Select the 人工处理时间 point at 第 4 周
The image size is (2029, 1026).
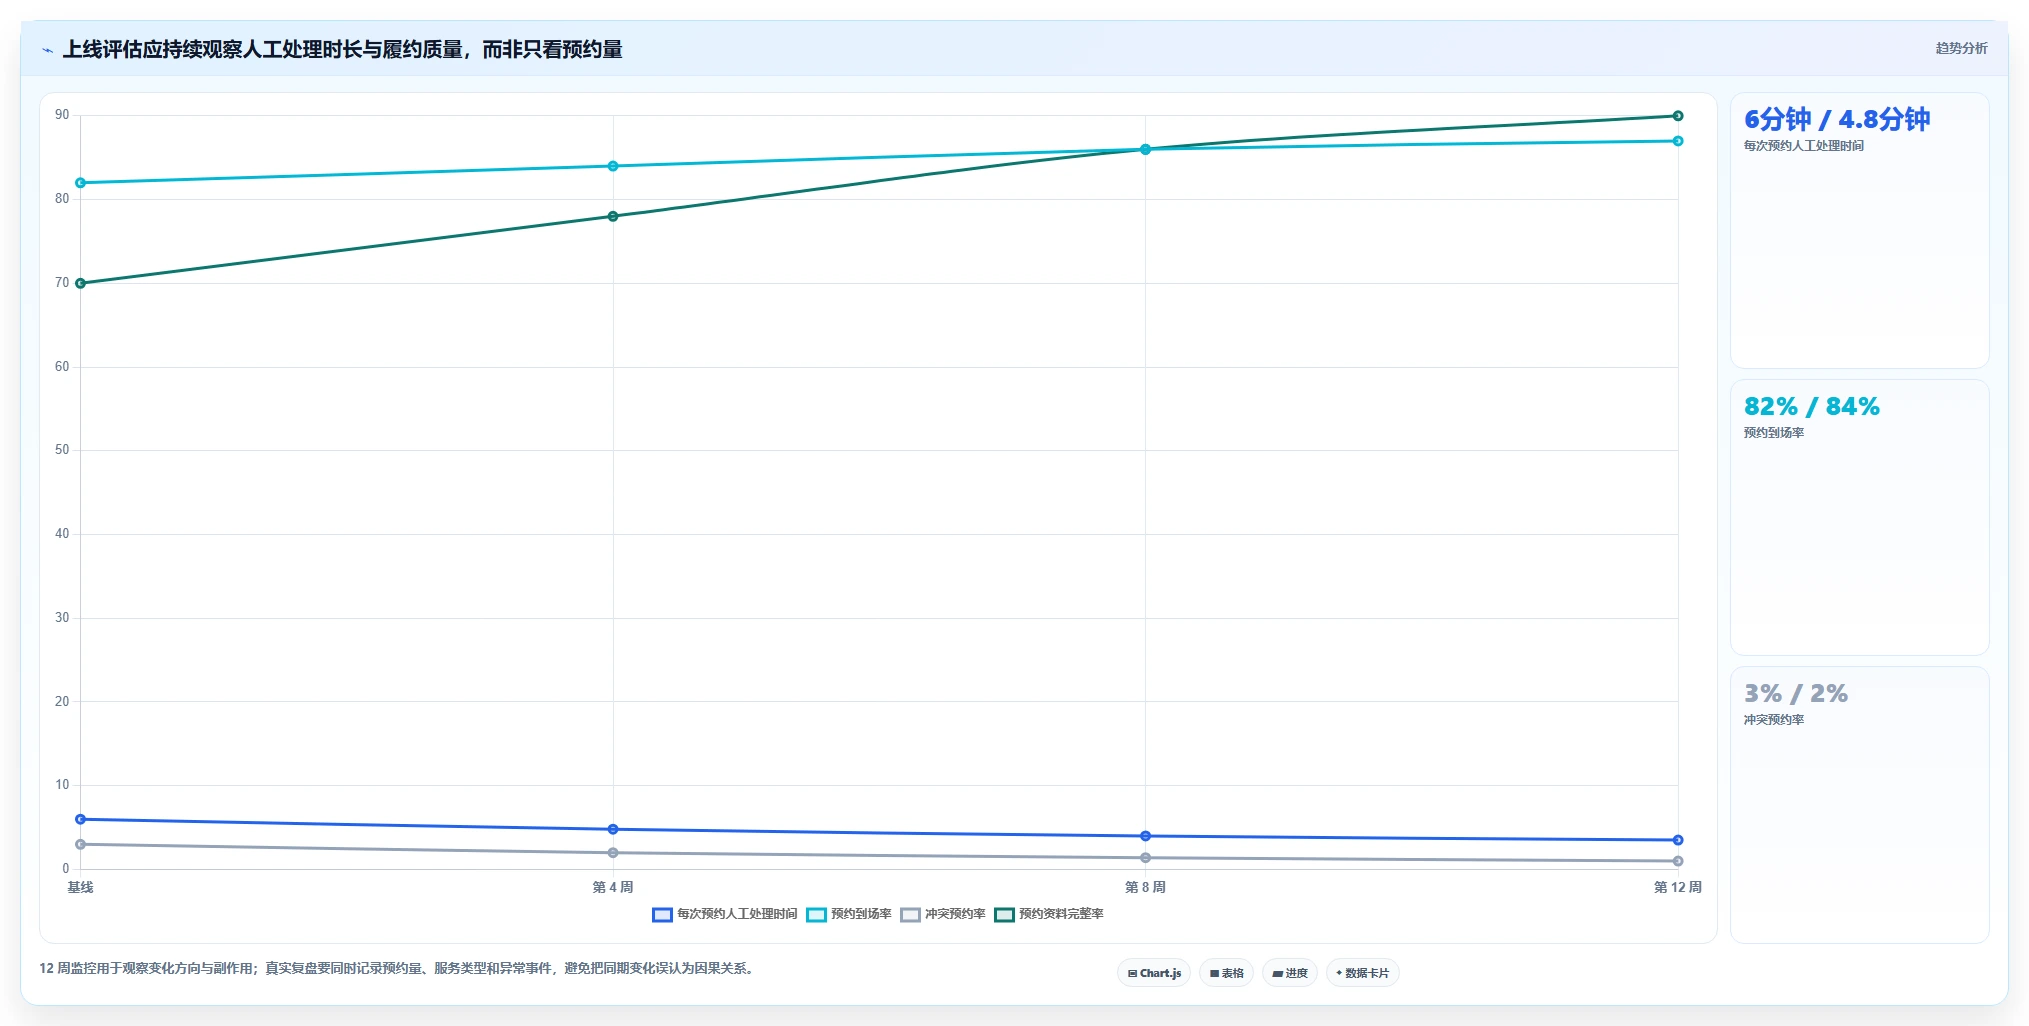613,829
